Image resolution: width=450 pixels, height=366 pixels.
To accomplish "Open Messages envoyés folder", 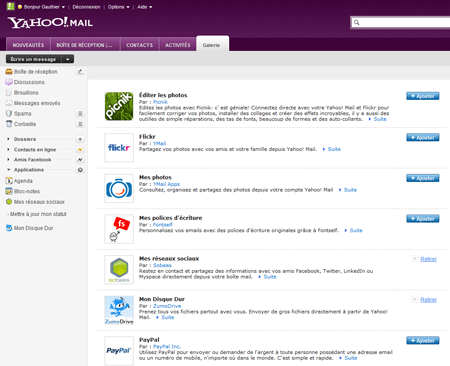I will (x=37, y=103).
